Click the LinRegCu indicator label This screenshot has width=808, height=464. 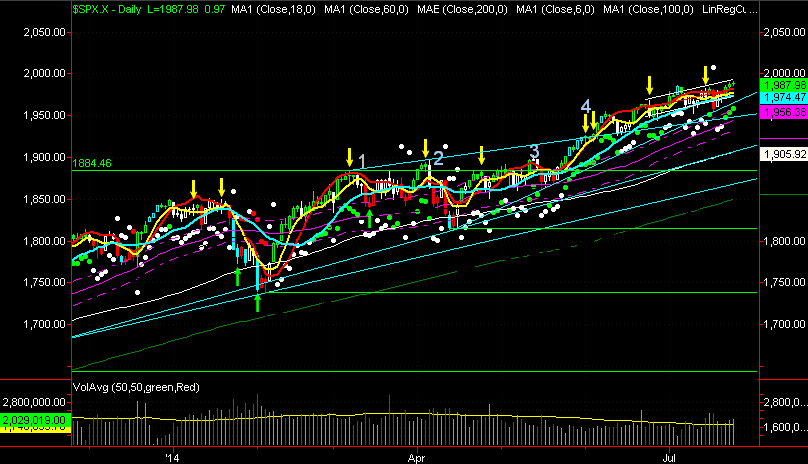tap(724, 9)
